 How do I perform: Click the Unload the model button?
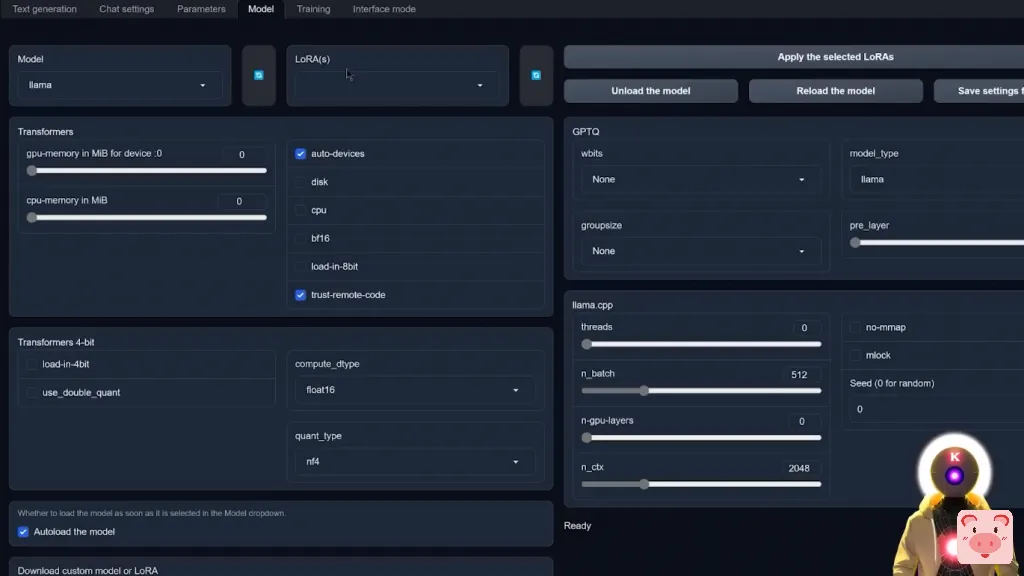(x=651, y=91)
